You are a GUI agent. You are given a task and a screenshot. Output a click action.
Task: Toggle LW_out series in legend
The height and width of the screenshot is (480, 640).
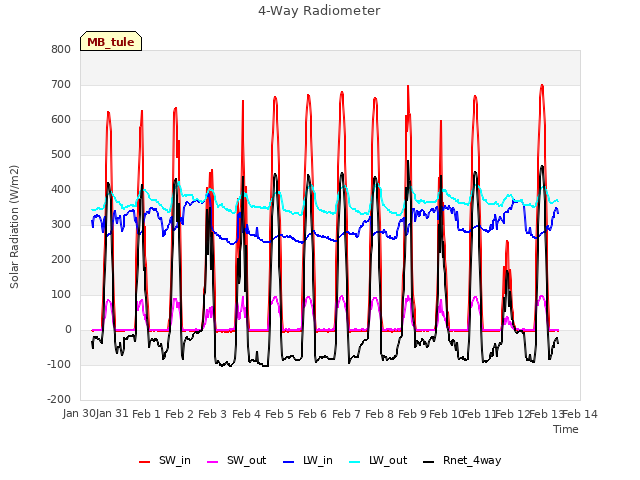tap(378, 460)
